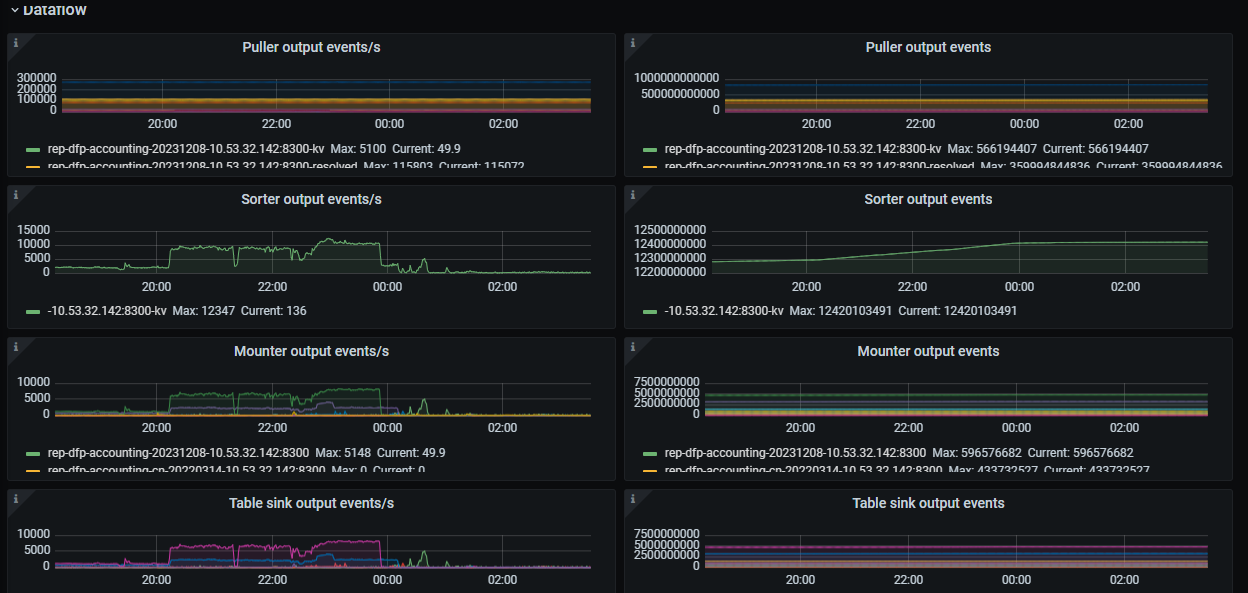Open Table sink output events/s title menu
1248x593 pixels.
311,503
